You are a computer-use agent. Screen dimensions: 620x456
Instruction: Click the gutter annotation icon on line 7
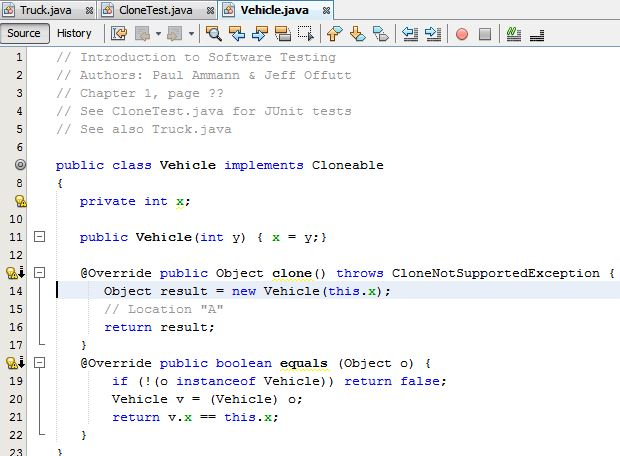coord(20,165)
